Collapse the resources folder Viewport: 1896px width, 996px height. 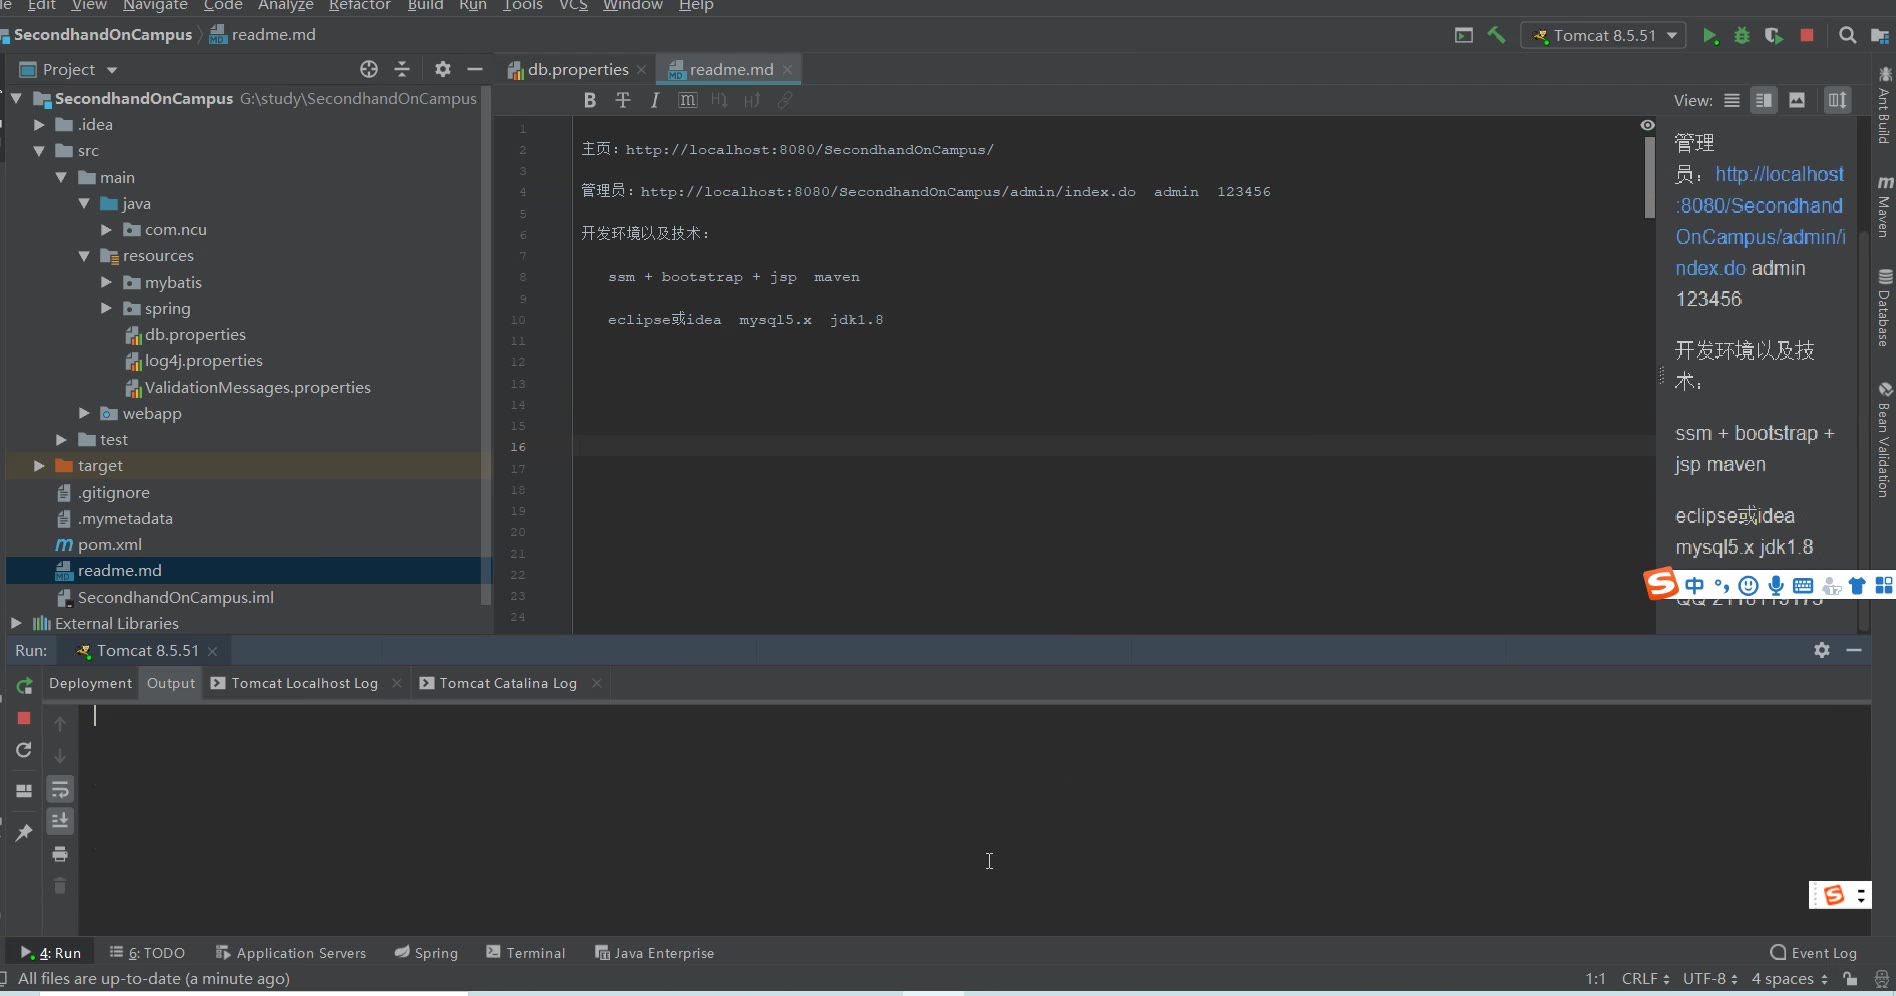click(x=84, y=256)
